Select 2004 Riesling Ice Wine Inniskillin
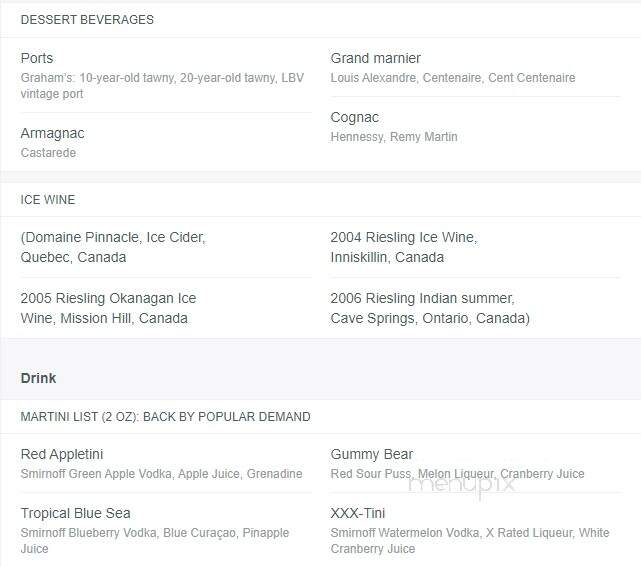Screen dimensions: 641x567 (x=404, y=247)
